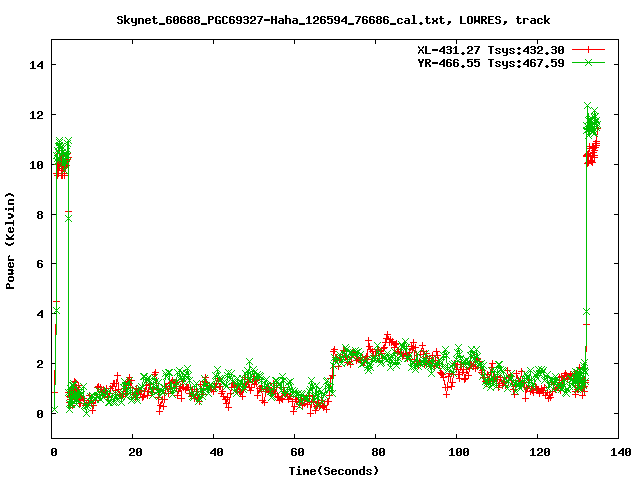Select the YR-466.55 Tsys:467.59 legend label
Screen dimensions: 640x480
tap(491, 63)
